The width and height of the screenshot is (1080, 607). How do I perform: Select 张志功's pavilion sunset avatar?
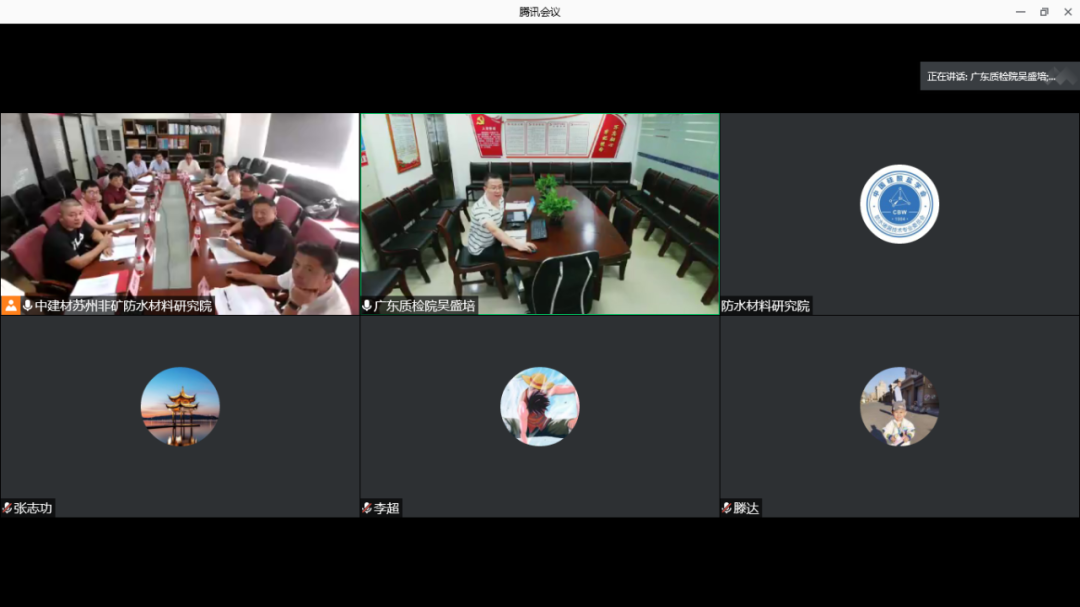[180, 406]
